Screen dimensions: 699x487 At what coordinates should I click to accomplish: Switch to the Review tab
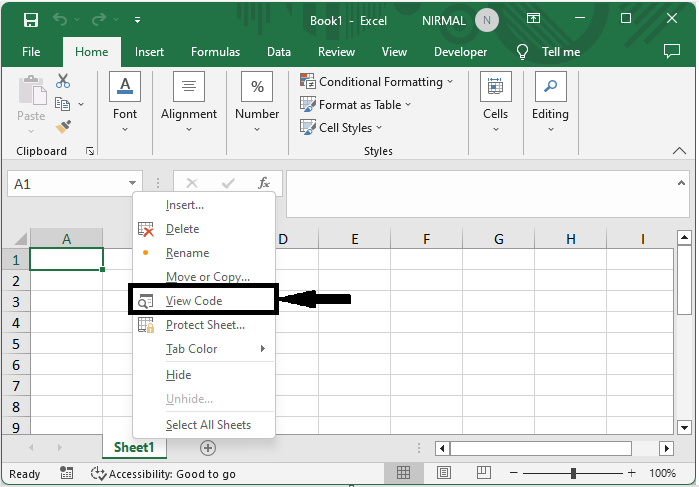tap(336, 52)
